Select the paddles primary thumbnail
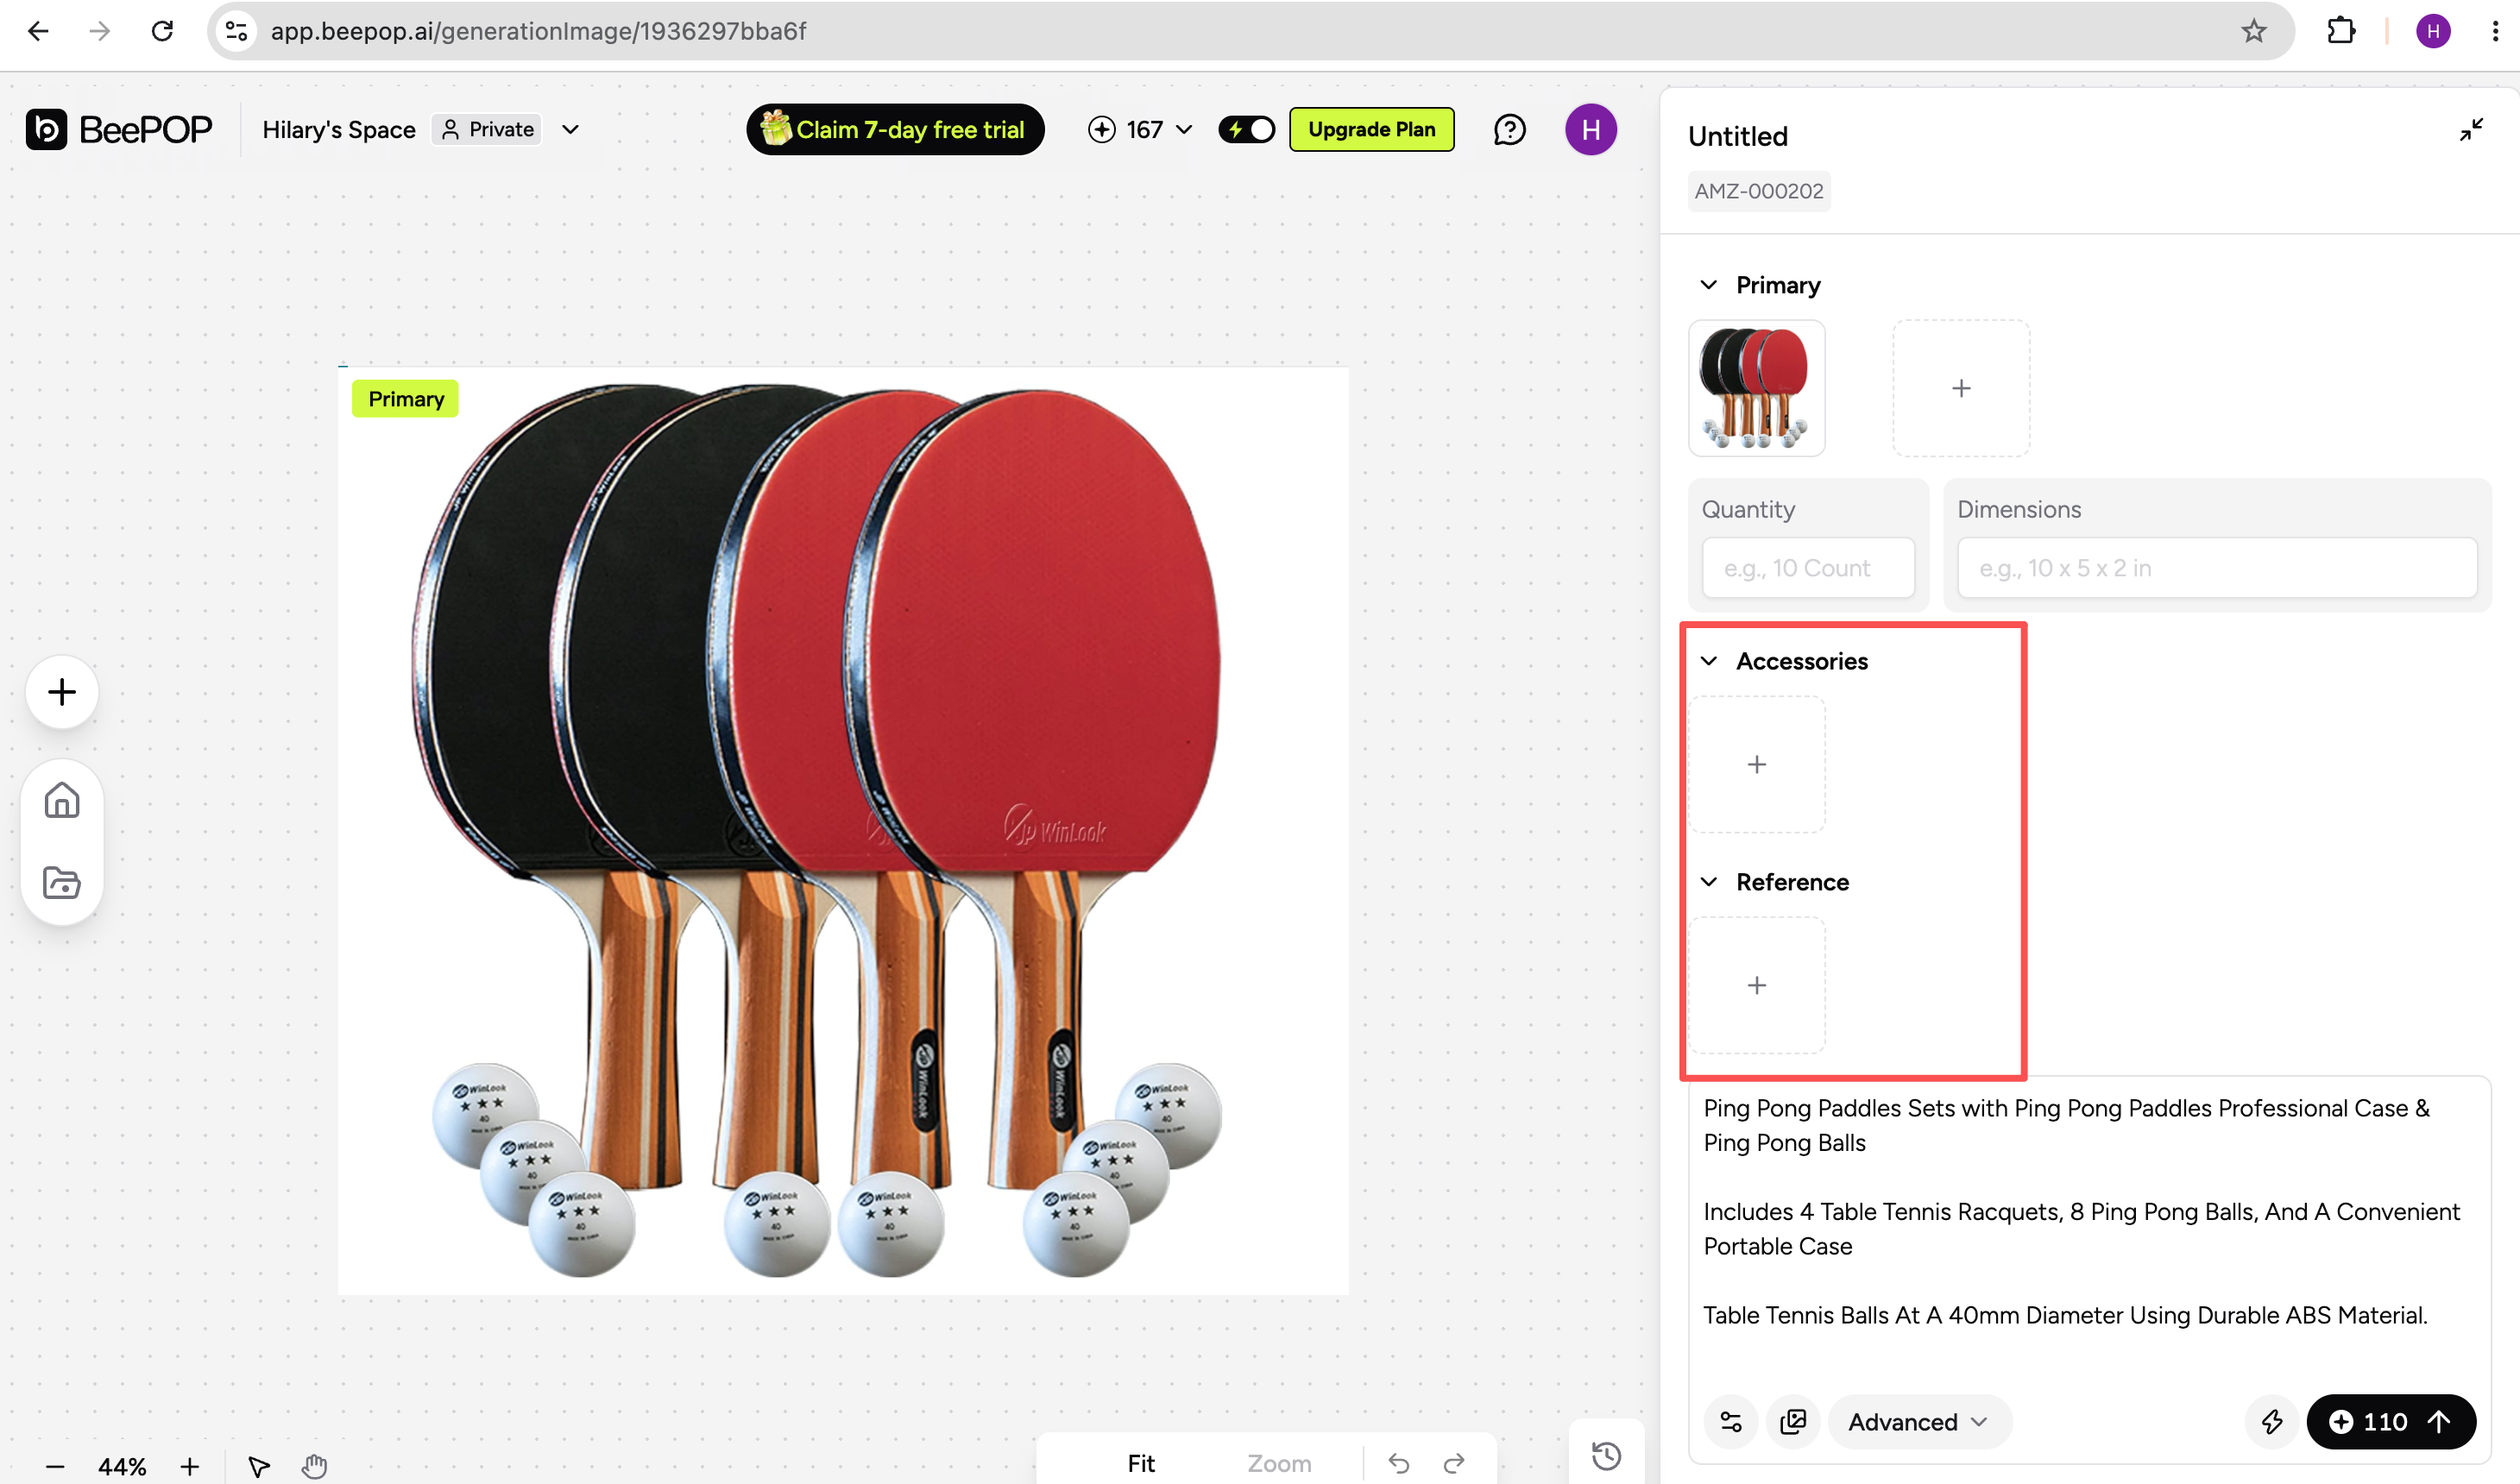This screenshot has height=1484, width=2520. [x=1757, y=388]
